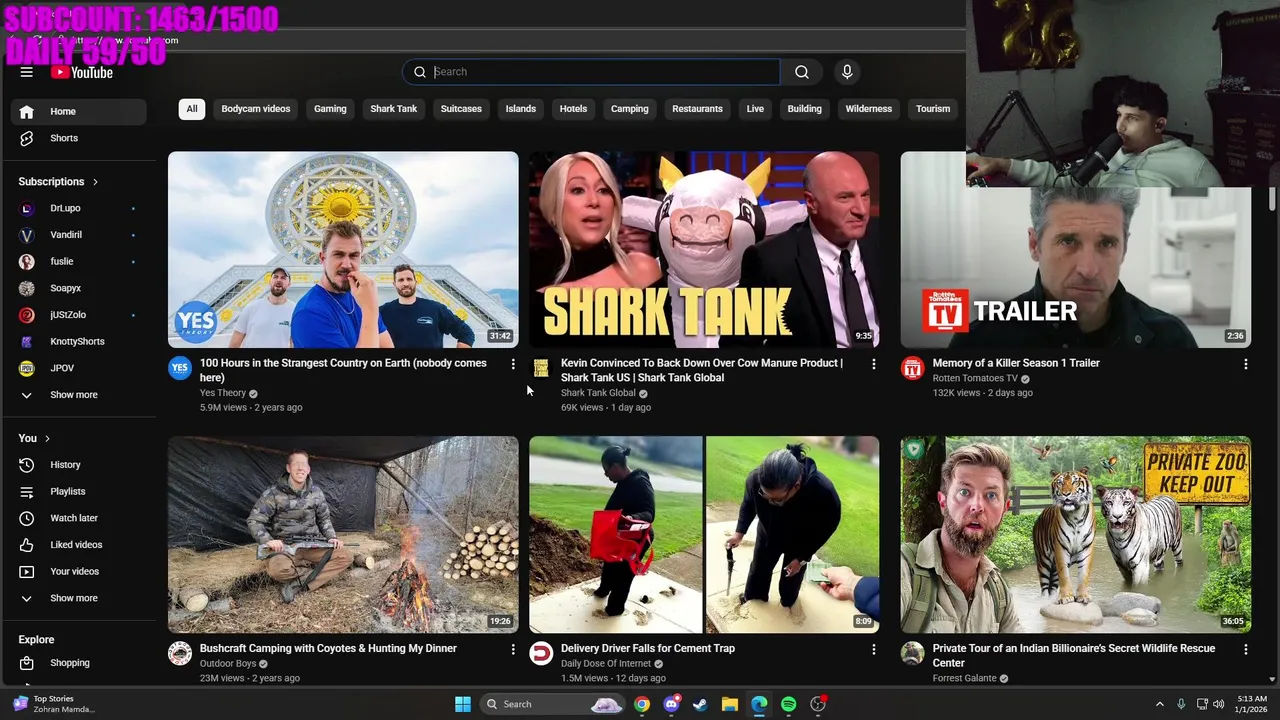Play the Delivery Driver Cement Trap thumbnail
This screenshot has height=720, width=1280.
704,534
